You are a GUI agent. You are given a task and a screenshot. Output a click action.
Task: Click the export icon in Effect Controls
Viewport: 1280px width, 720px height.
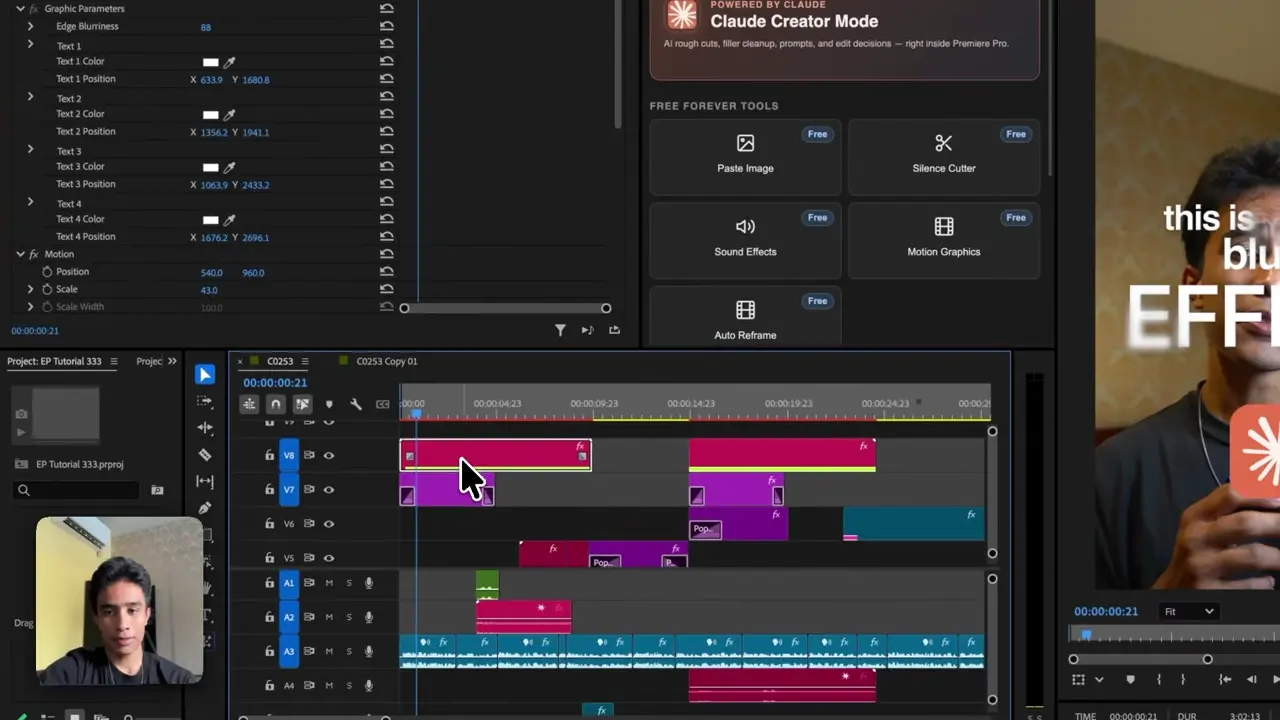coord(614,330)
